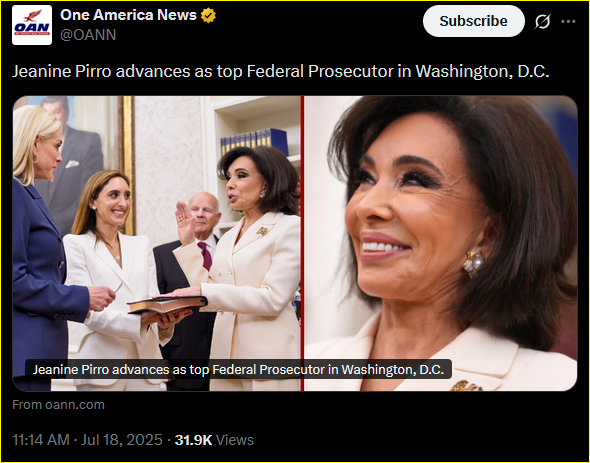Click the 31.9K Views count
The height and width of the screenshot is (463, 590).
[214, 440]
